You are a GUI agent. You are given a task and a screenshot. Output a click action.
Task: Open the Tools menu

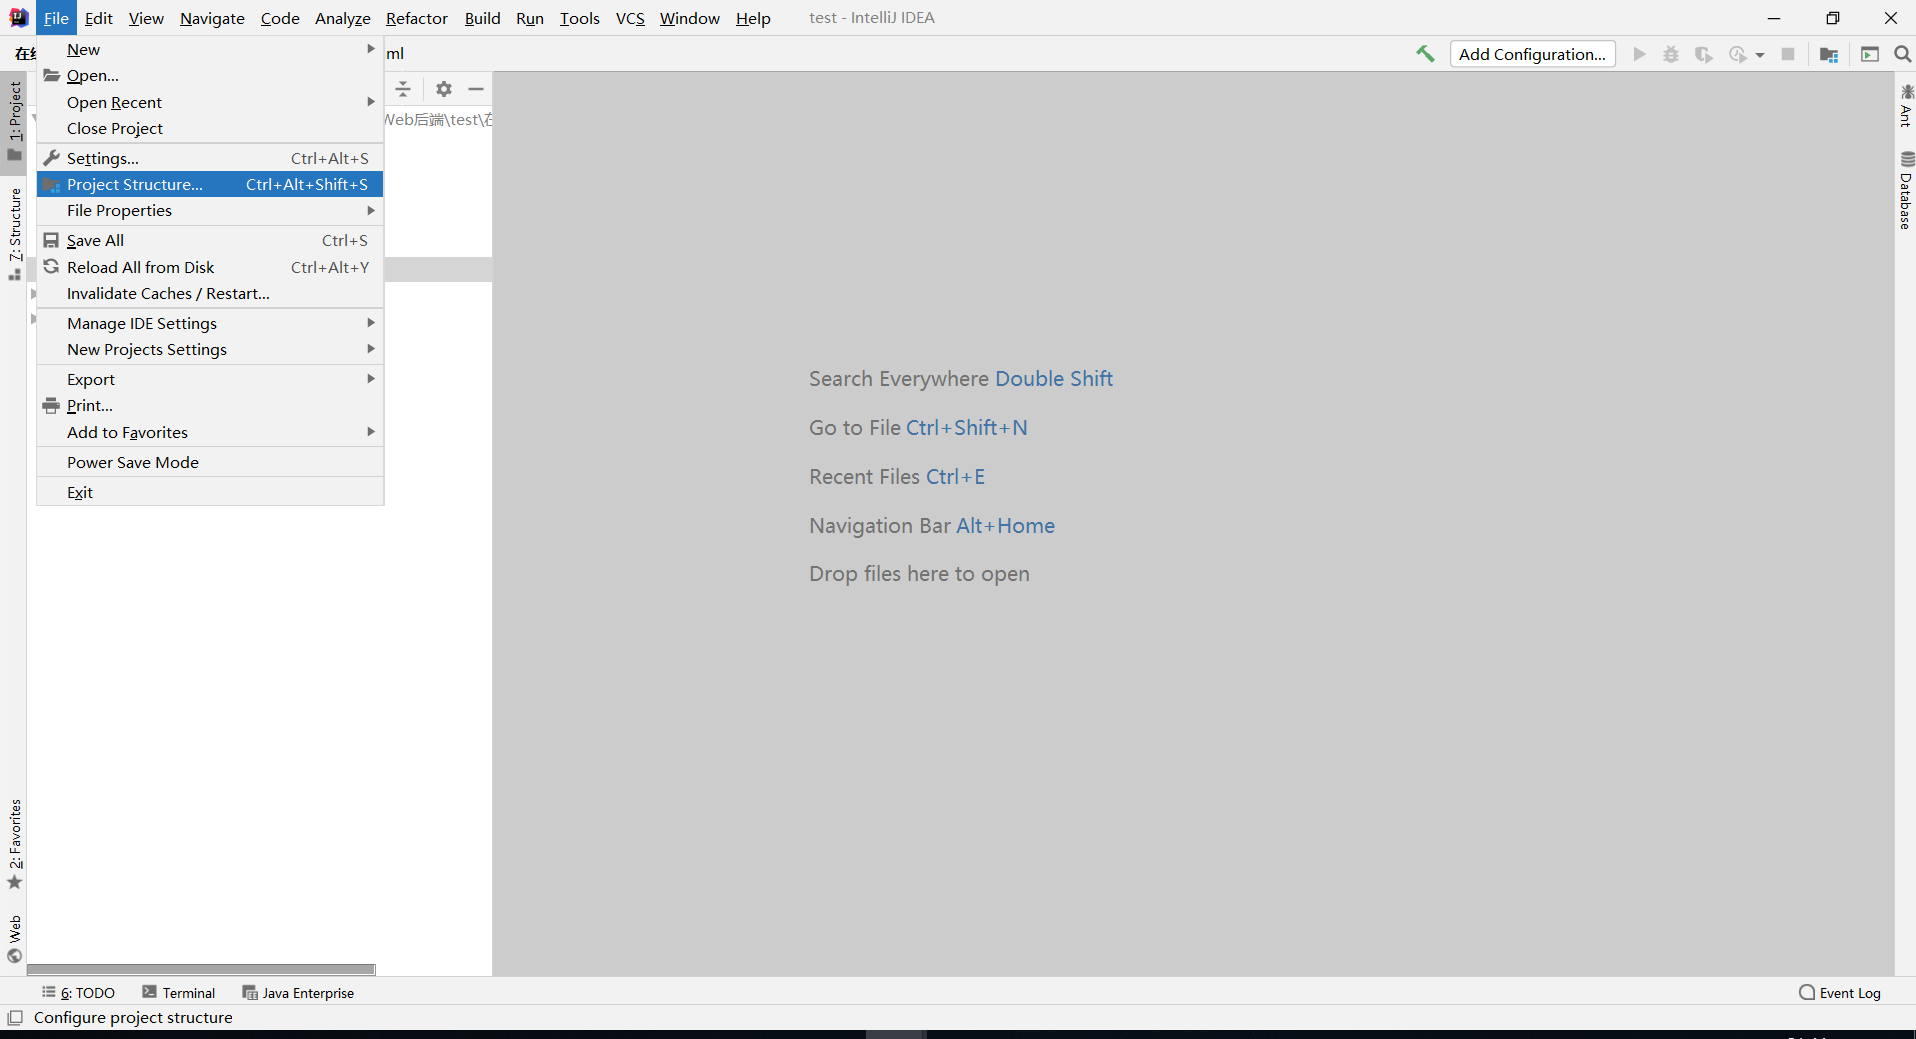tap(579, 18)
